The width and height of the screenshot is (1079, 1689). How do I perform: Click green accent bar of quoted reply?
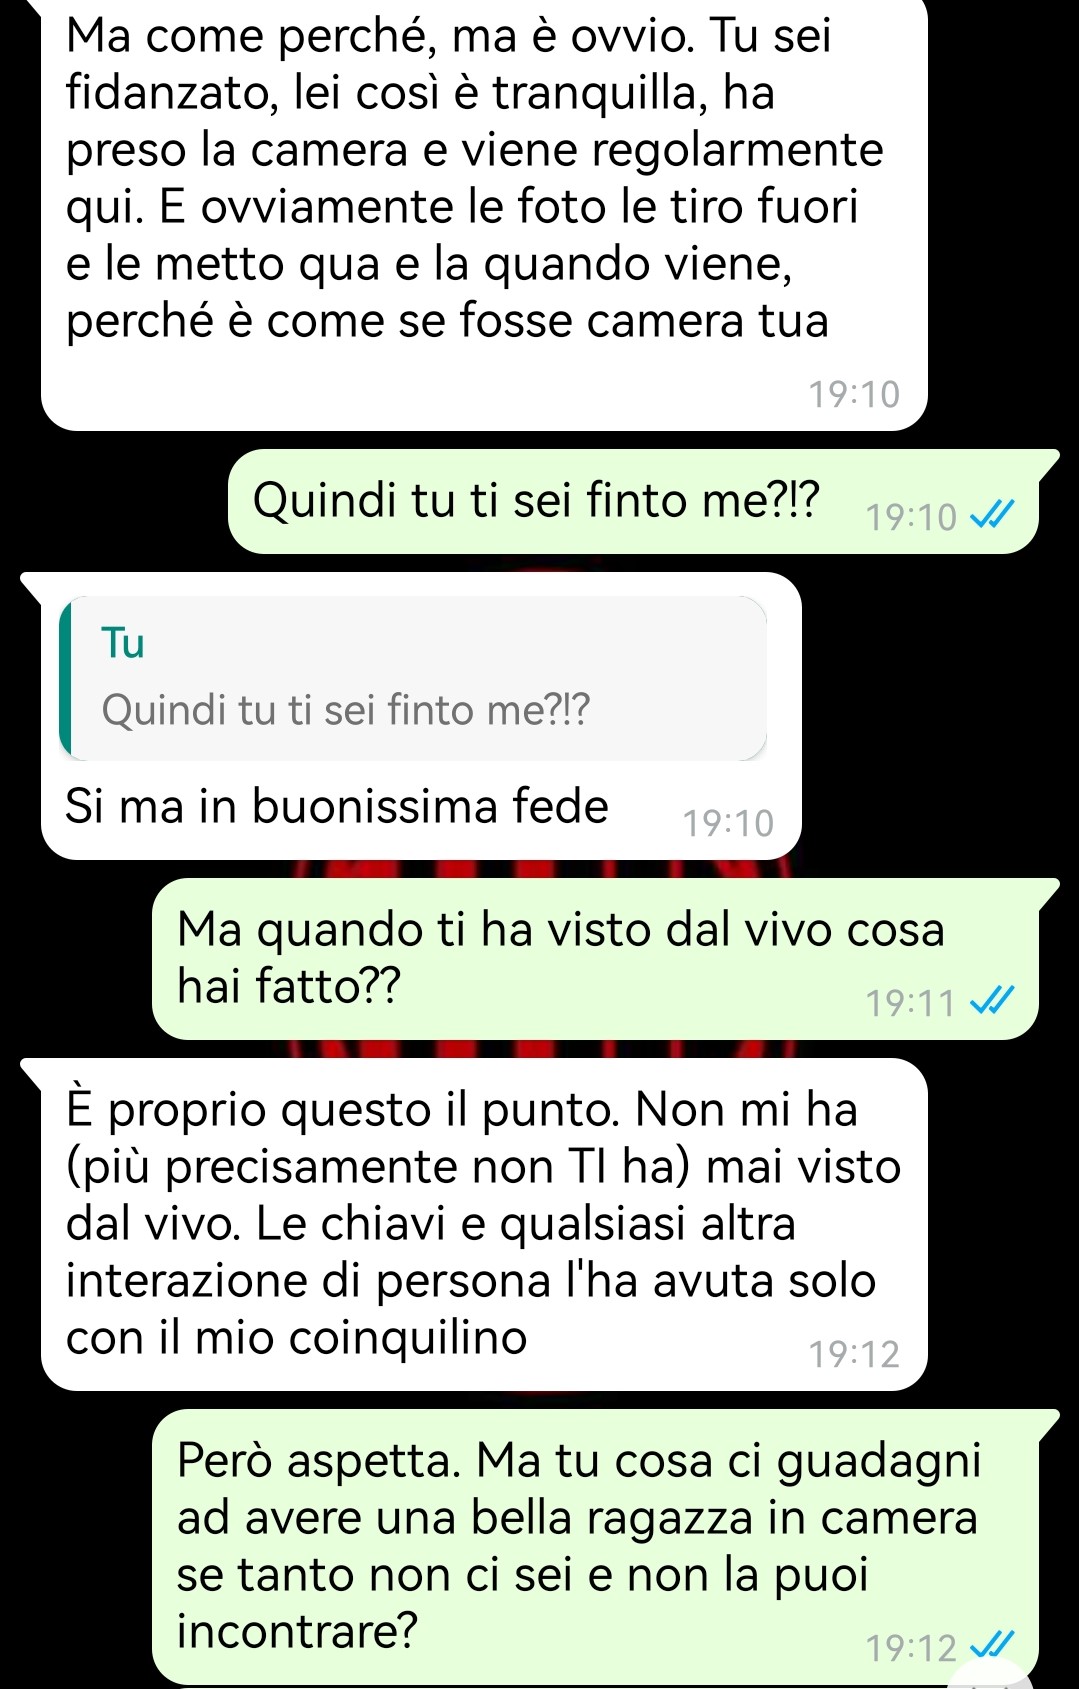pyautogui.click(x=65, y=678)
